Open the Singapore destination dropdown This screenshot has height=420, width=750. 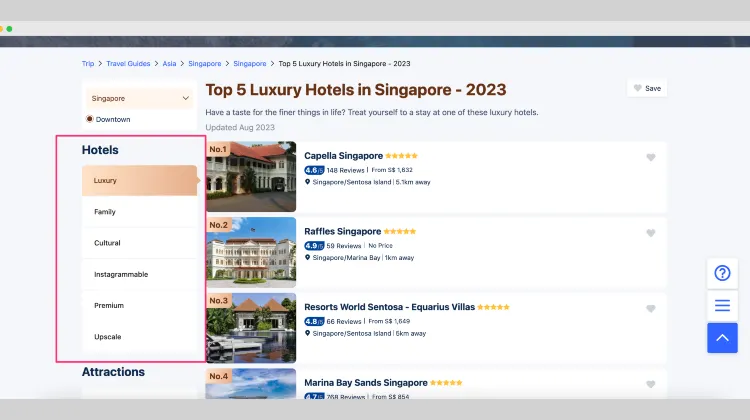pos(140,98)
